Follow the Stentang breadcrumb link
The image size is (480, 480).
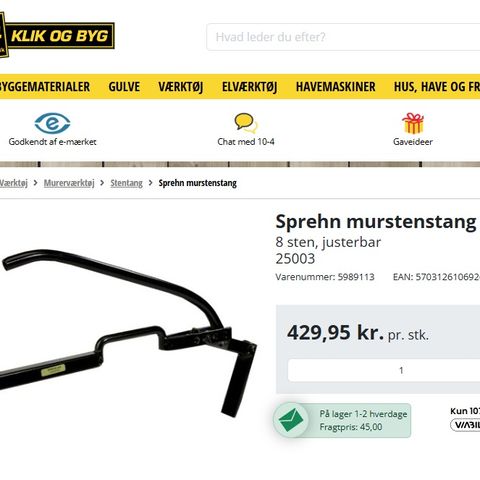point(126,183)
